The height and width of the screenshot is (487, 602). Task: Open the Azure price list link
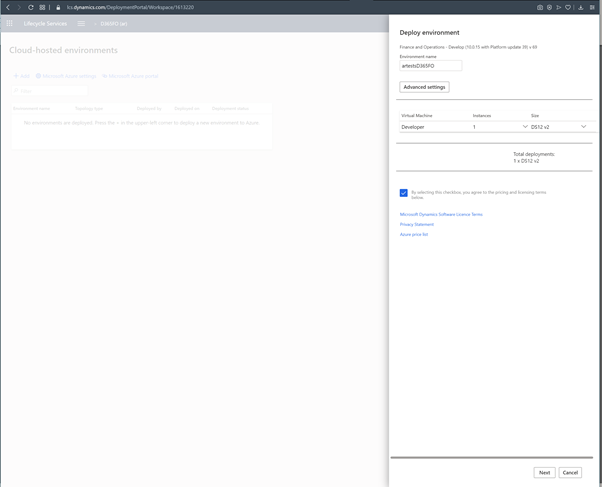[414, 234]
